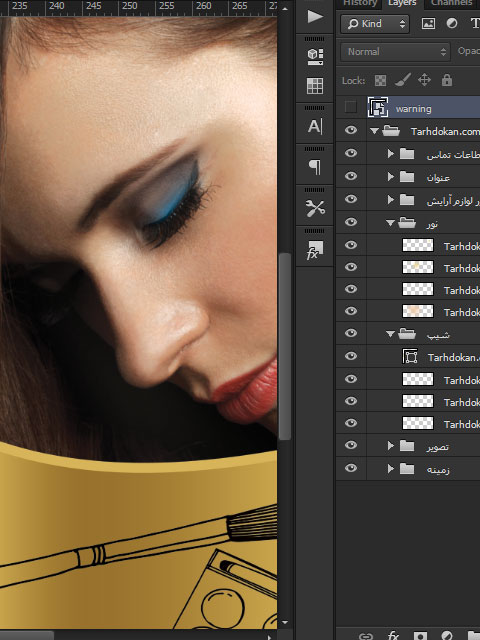Hide the زمینه group with eye icon
The image size is (480, 640).
coord(351,468)
